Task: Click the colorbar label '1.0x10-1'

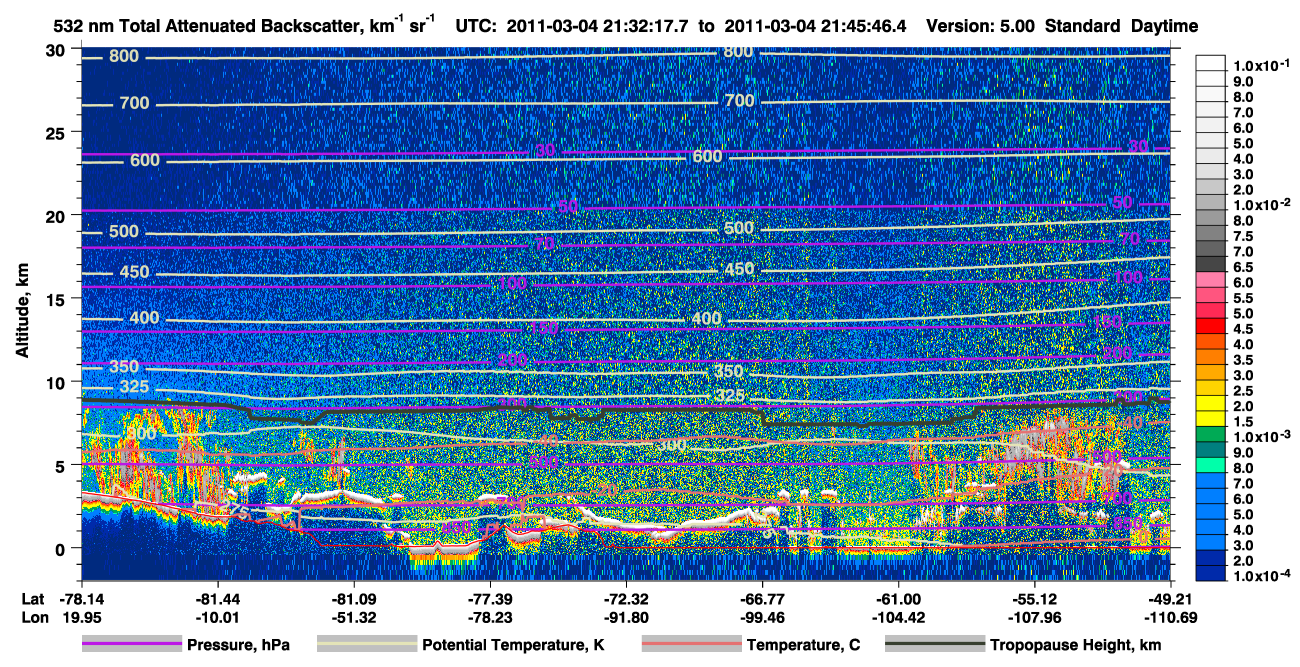Action: (1261, 65)
